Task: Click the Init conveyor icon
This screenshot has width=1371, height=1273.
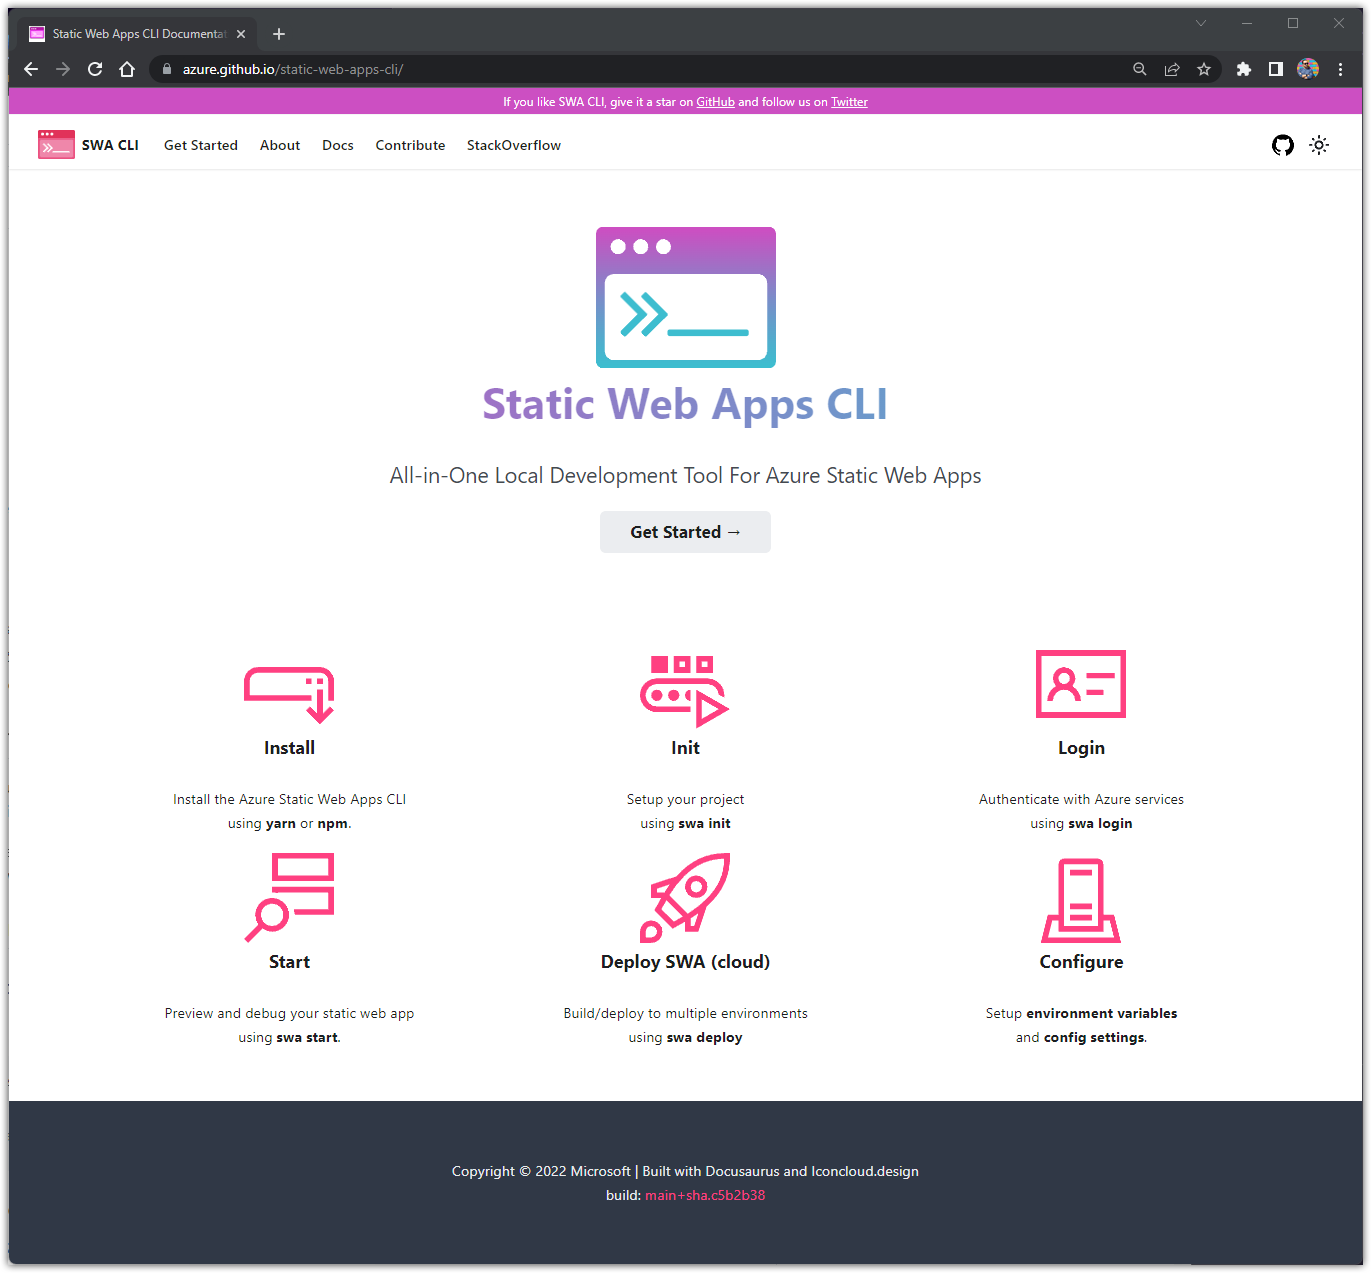Action: 685,690
